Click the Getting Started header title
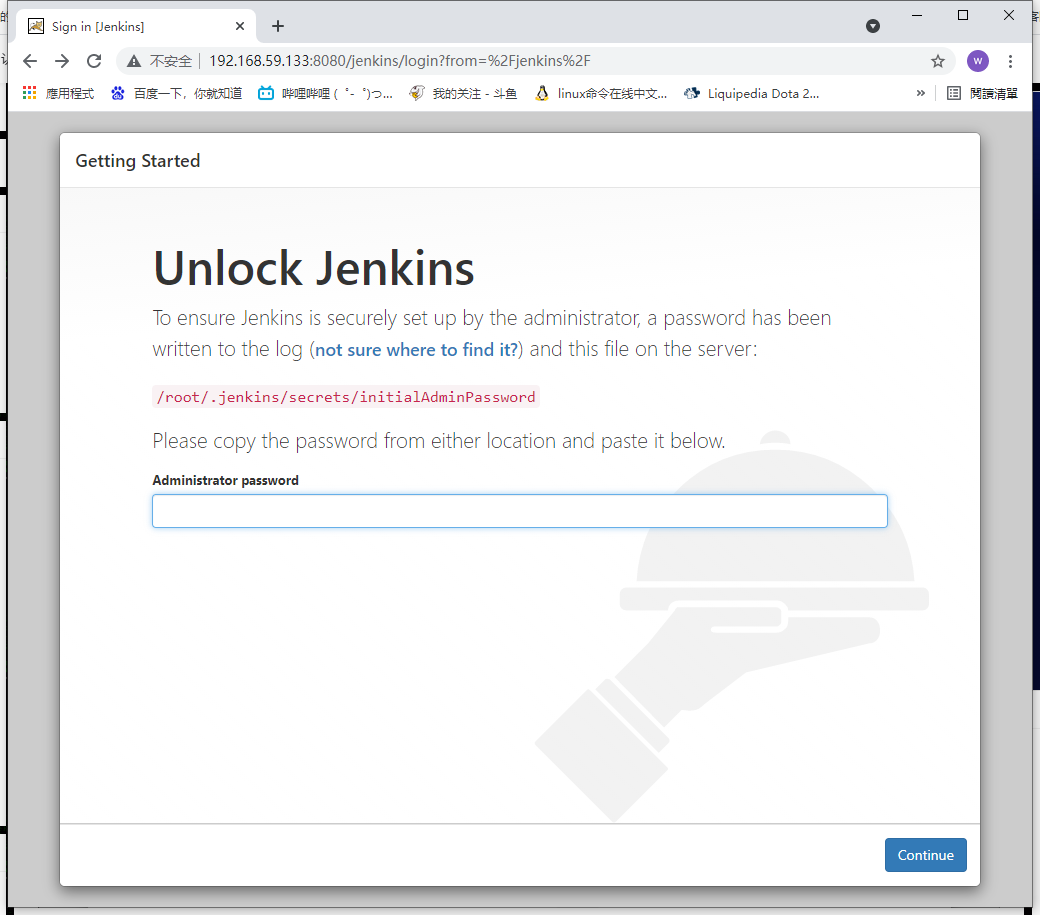The height and width of the screenshot is (915, 1040). coord(137,161)
